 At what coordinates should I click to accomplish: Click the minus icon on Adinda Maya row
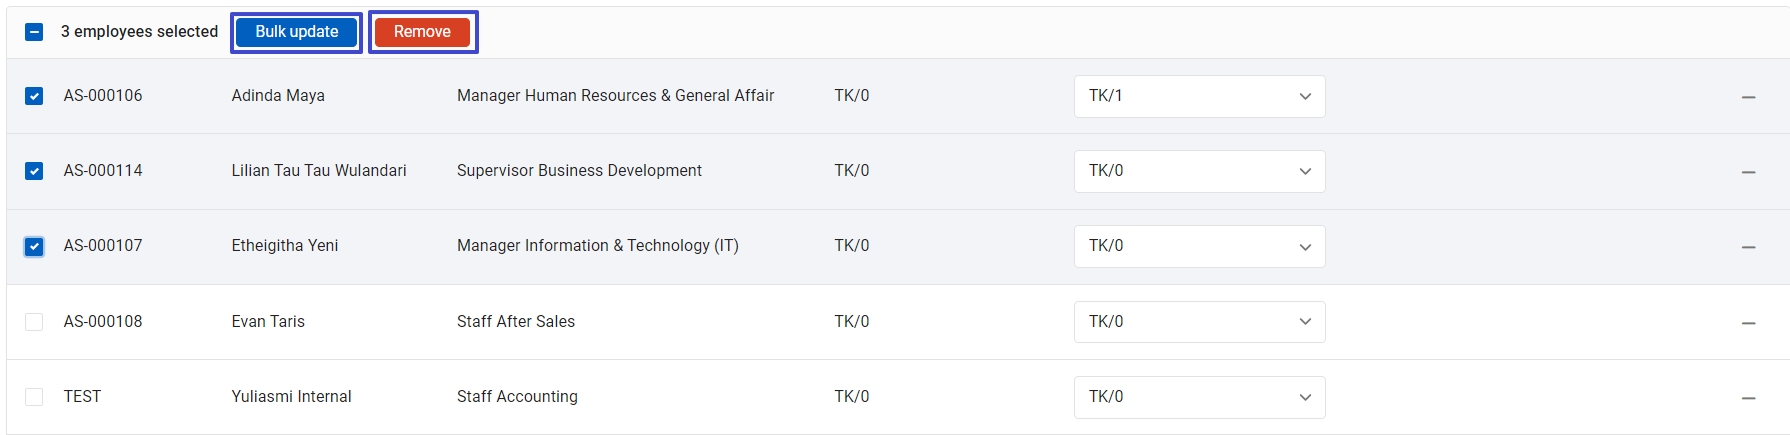(1748, 97)
